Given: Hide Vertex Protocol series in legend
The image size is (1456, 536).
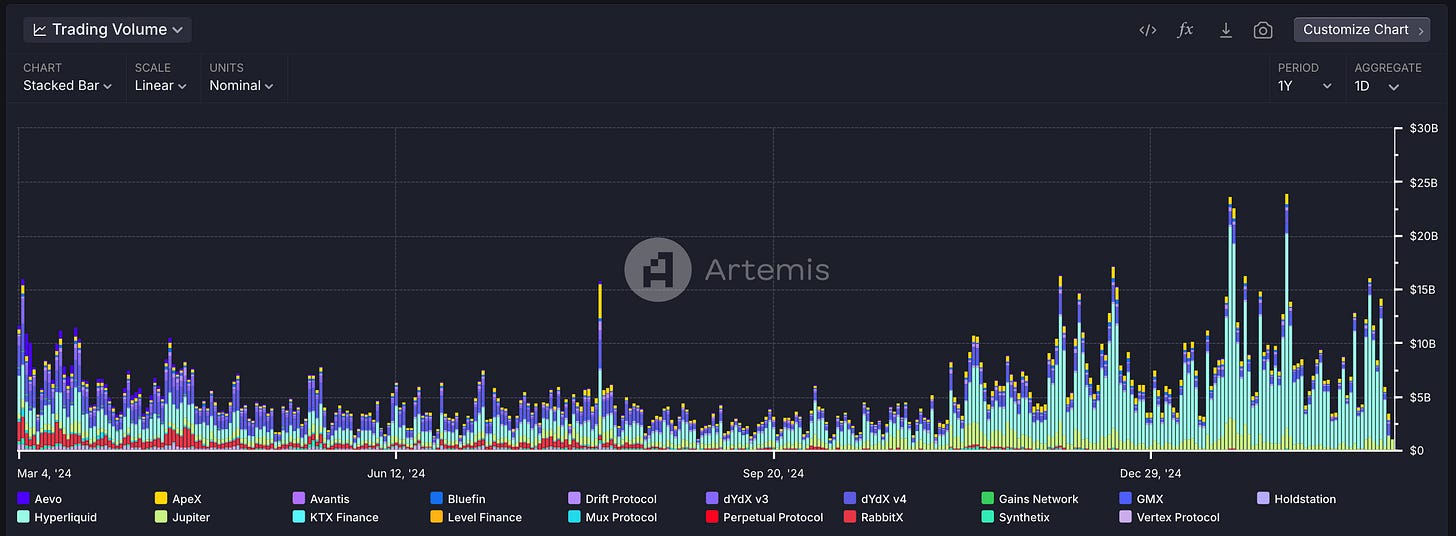Looking at the screenshot, I should point(1169,518).
